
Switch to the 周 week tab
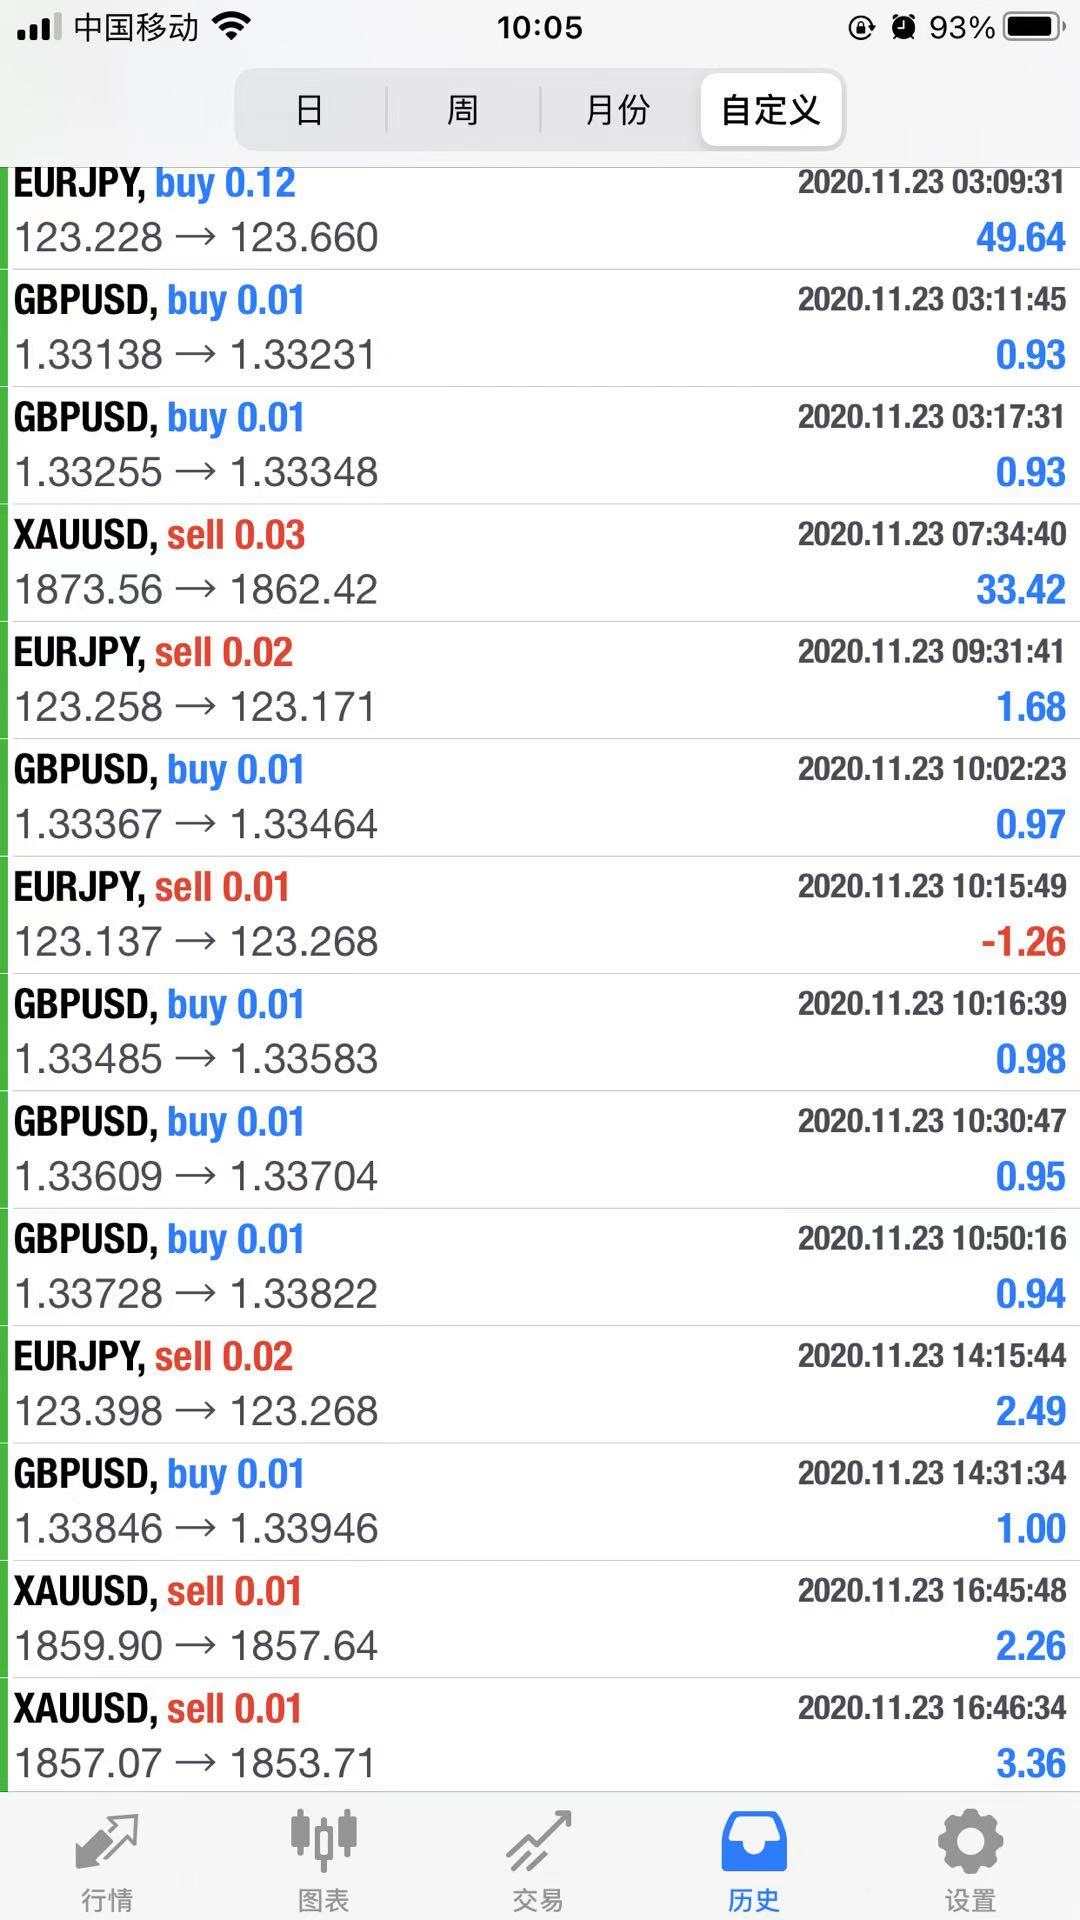tap(462, 109)
